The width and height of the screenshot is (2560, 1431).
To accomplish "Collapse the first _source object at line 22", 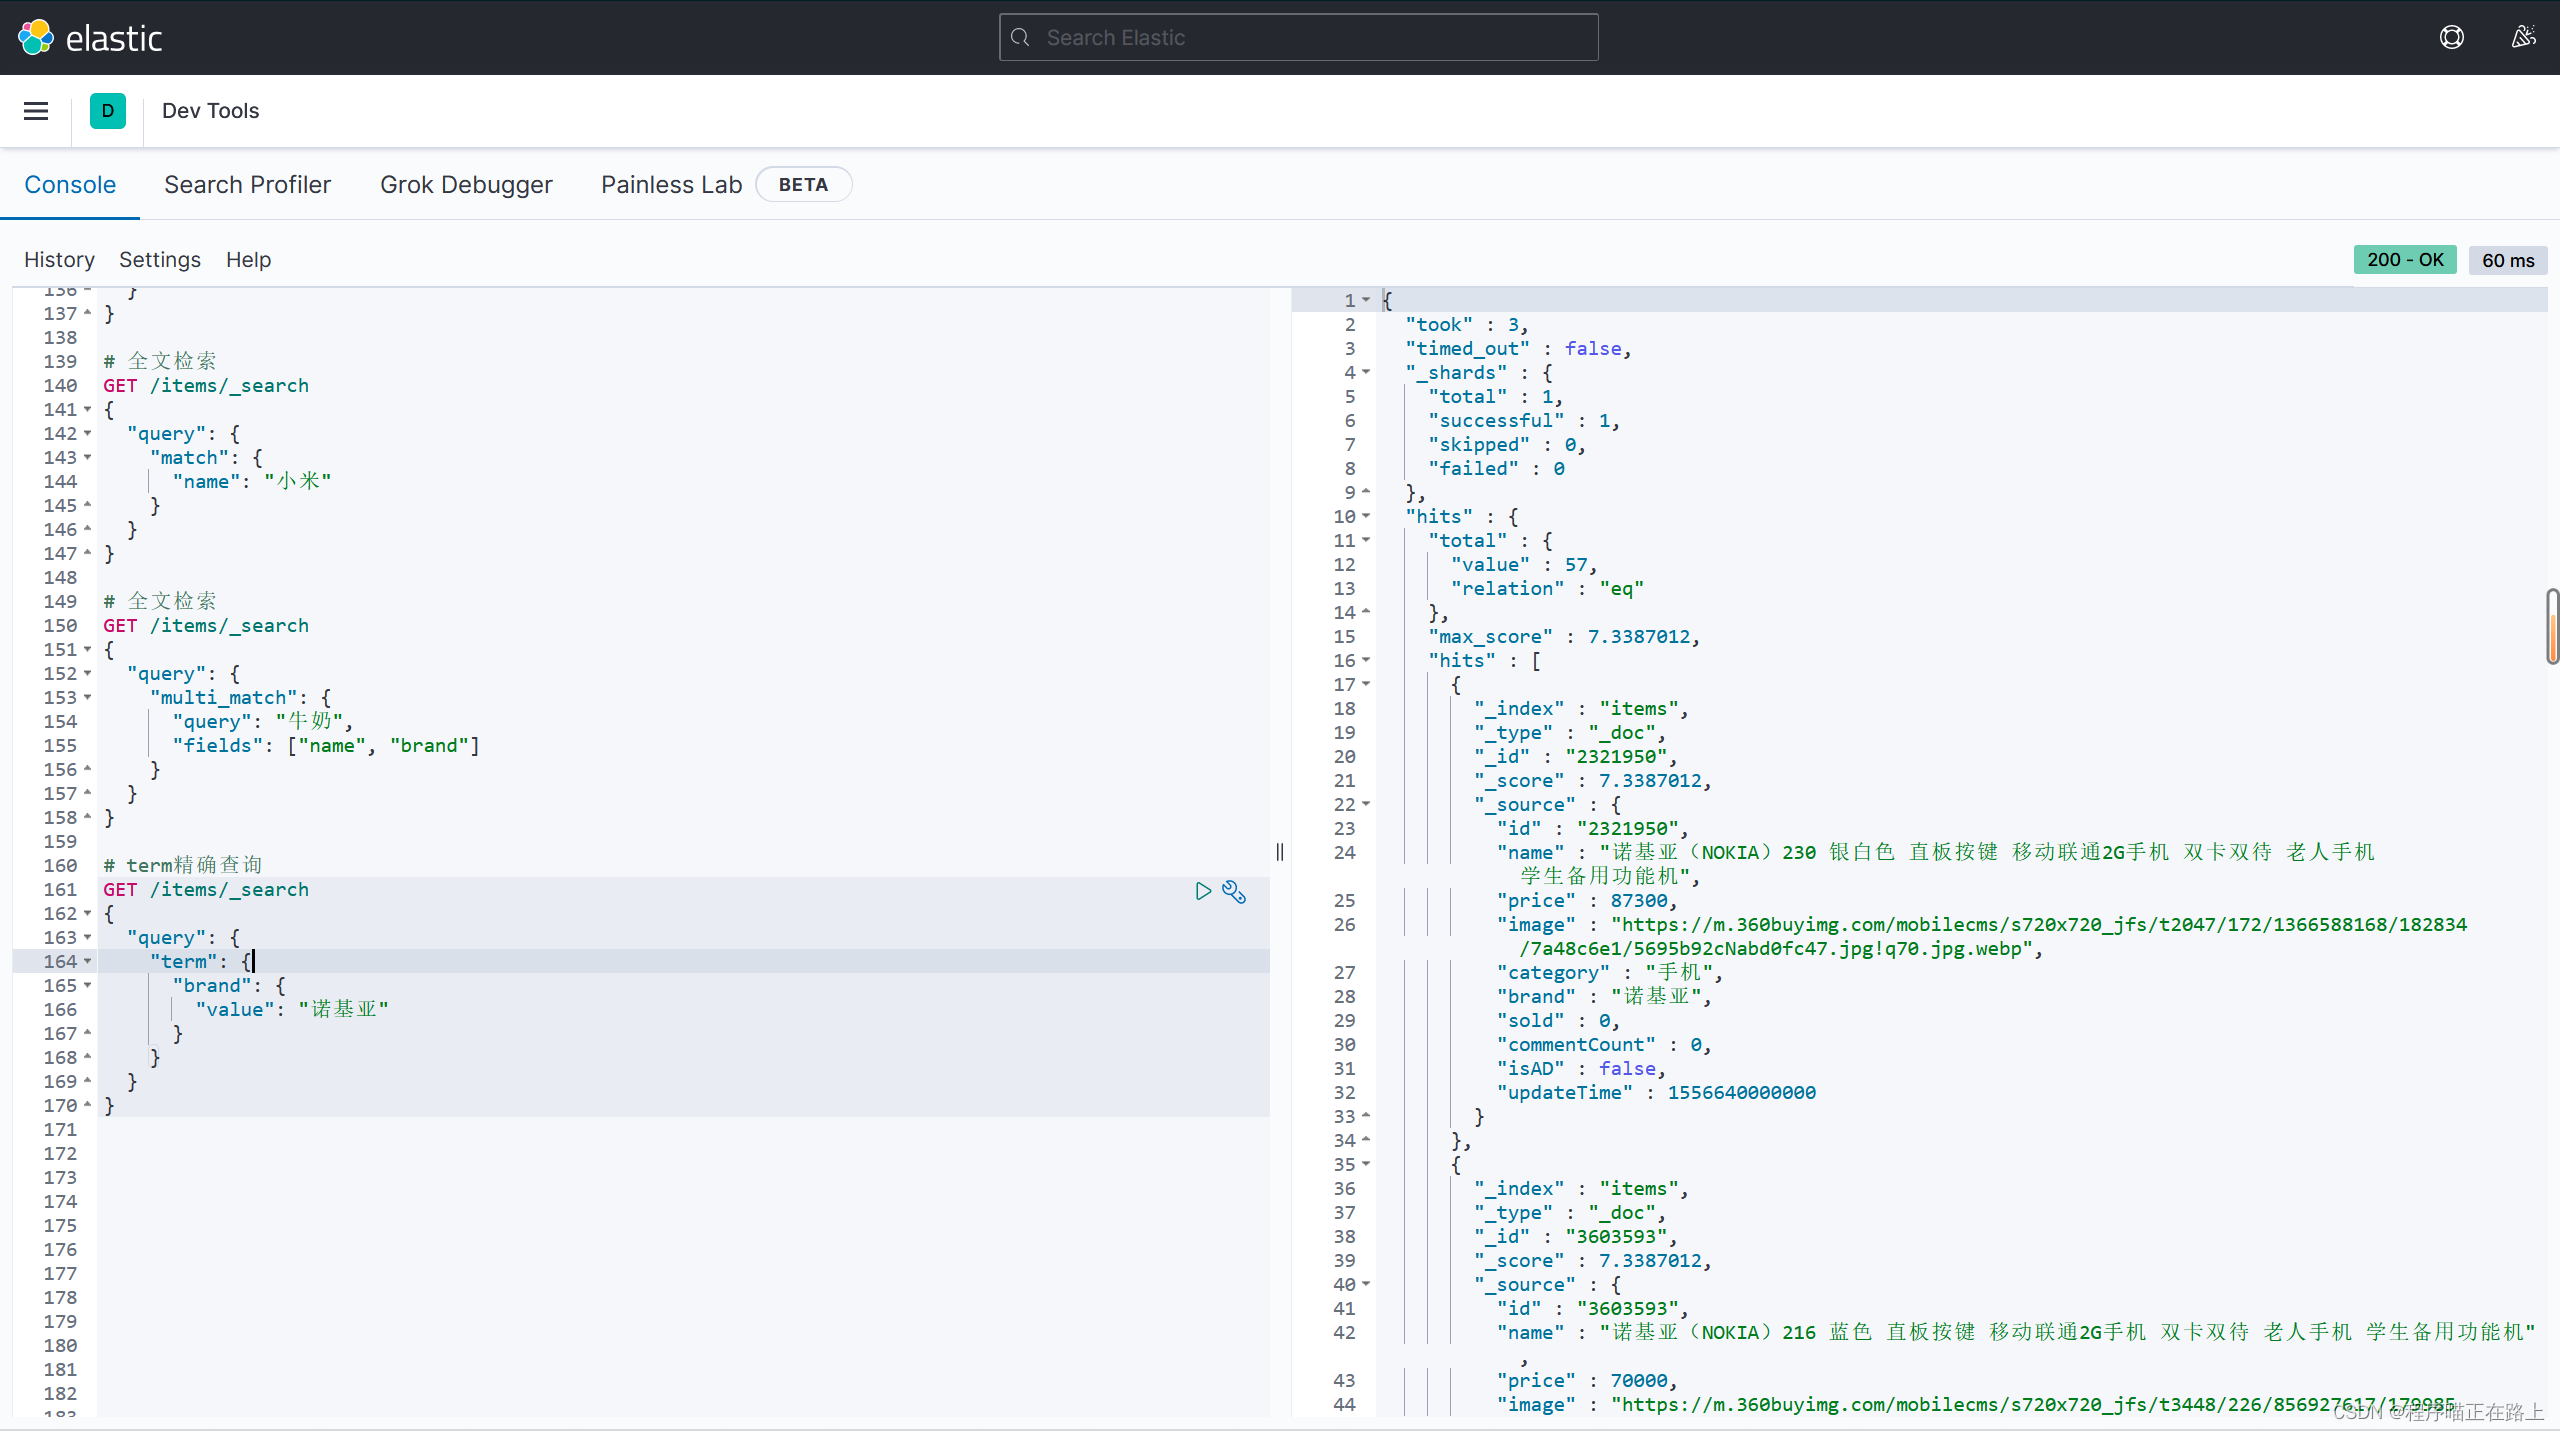I will point(1366,805).
